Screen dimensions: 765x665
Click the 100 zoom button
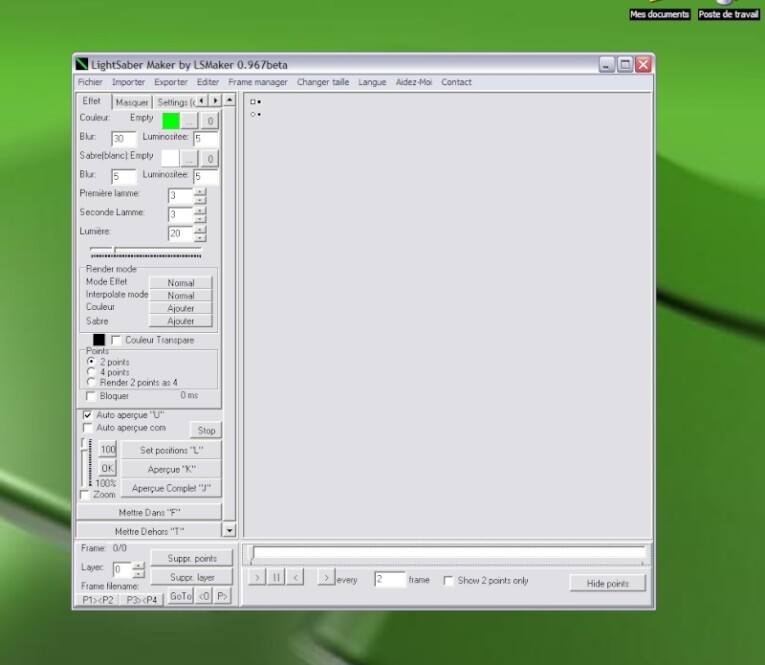pyautogui.click(x=108, y=449)
